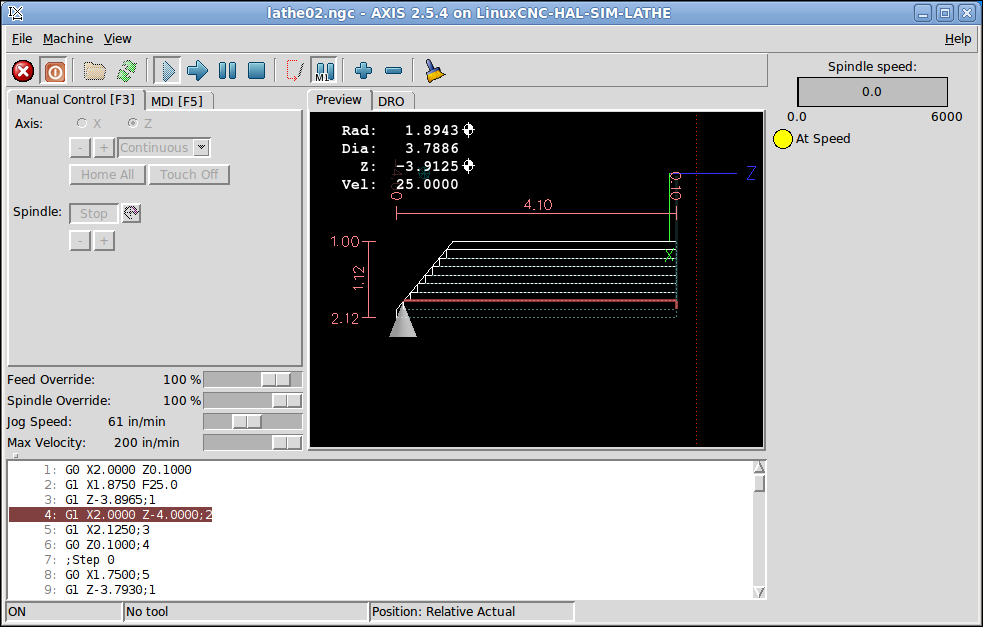The image size is (983, 627).
Task: Increase spindle speed plus button
Action: (x=104, y=241)
